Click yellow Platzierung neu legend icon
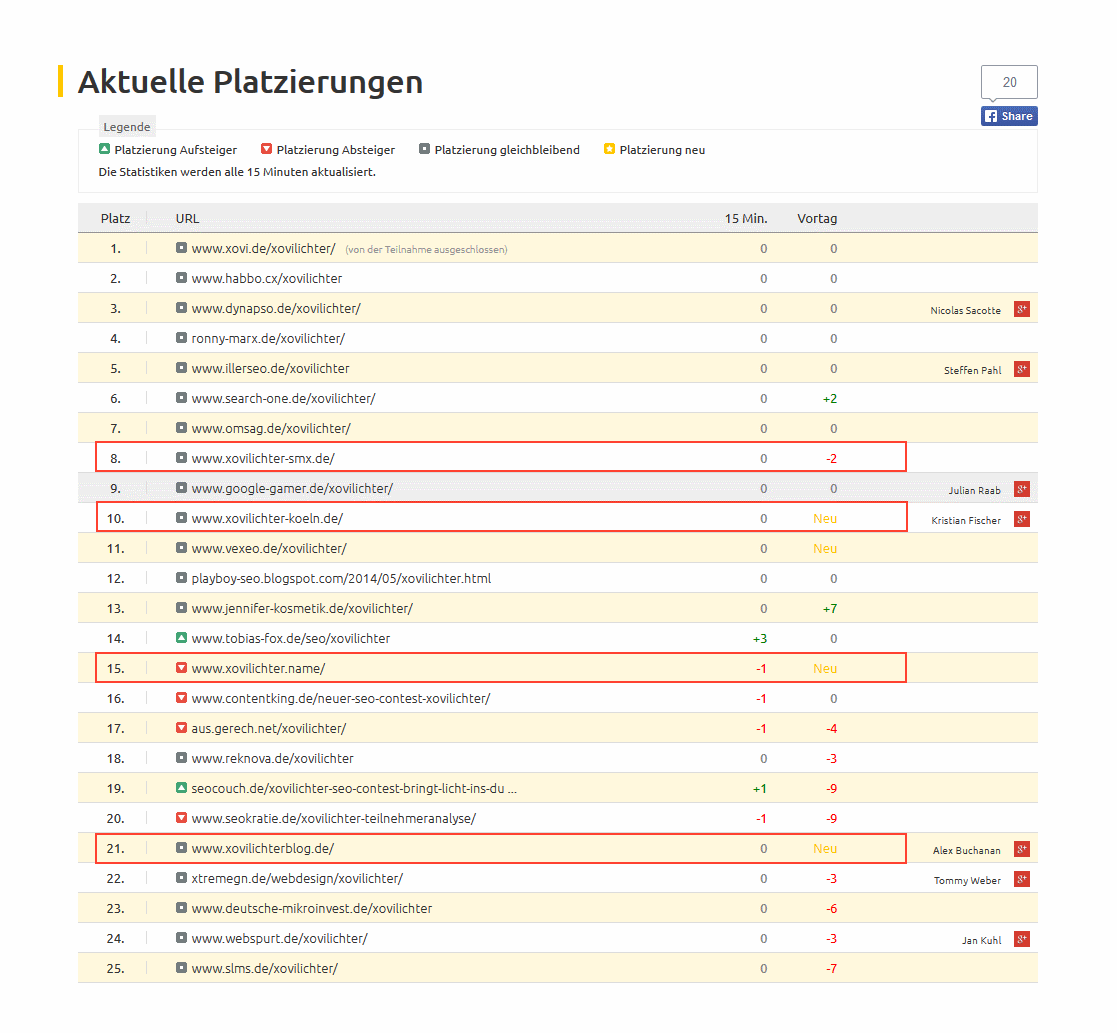Image resolution: width=1117 pixels, height=1033 pixels. point(609,149)
